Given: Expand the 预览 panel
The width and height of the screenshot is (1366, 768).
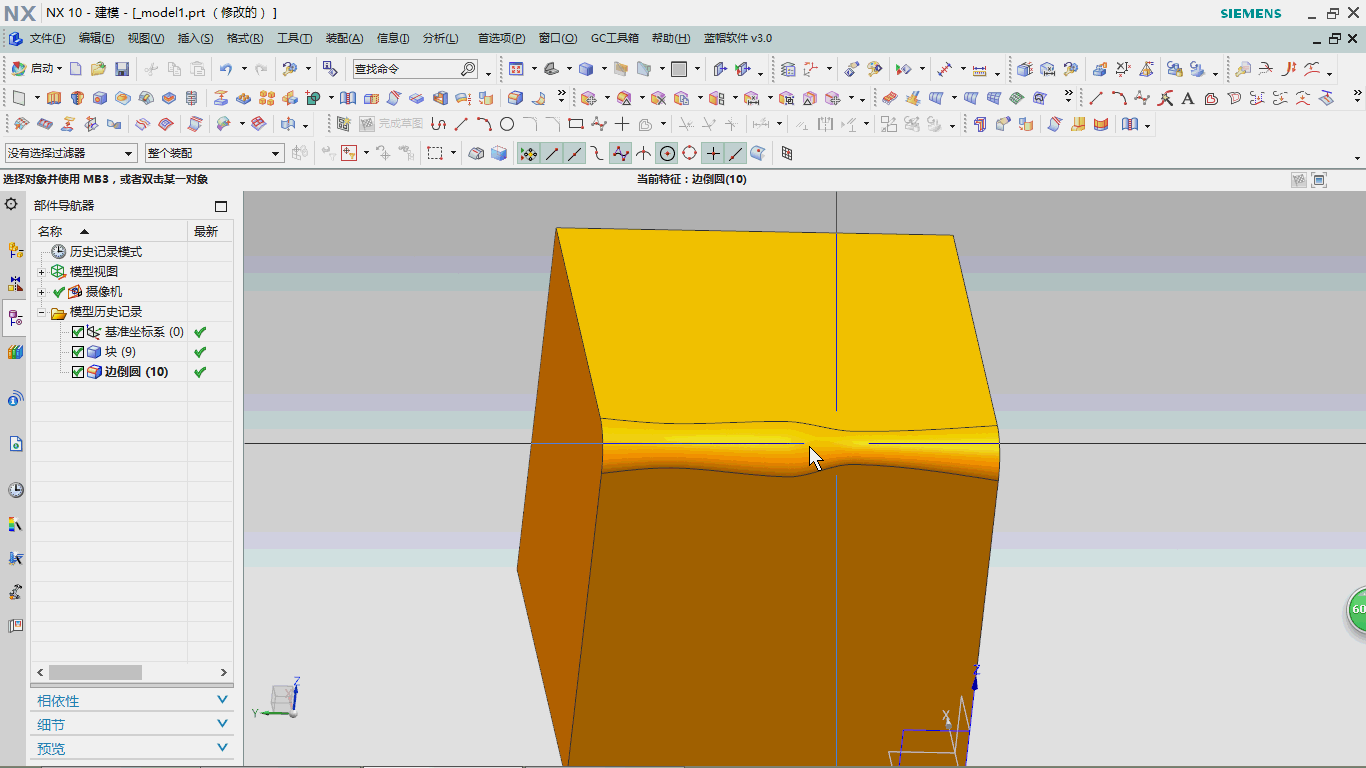Looking at the screenshot, I should [x=132, y=748].
